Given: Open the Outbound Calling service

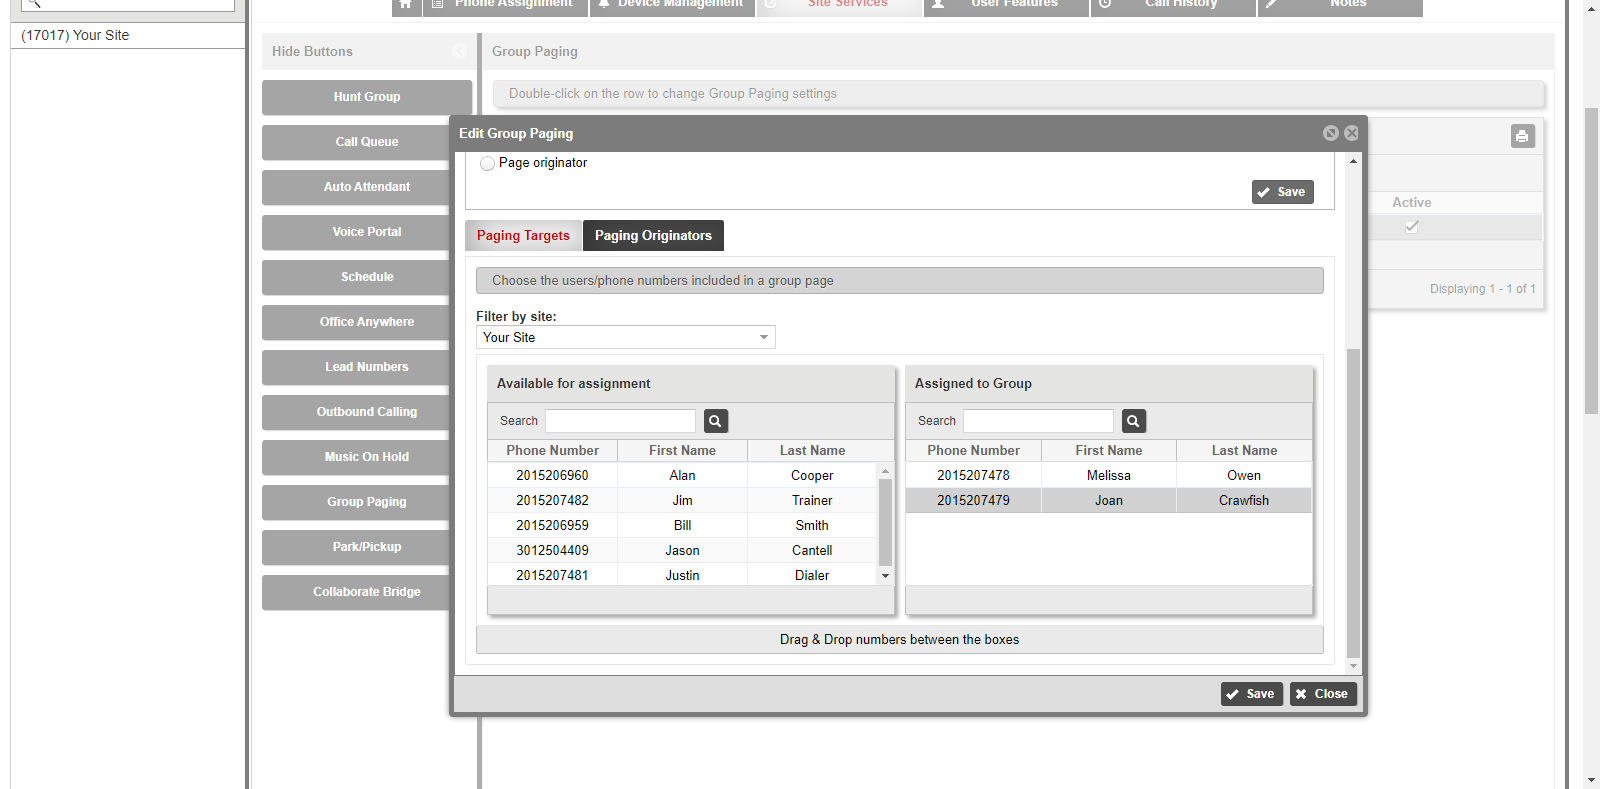Looking at the screenshot, I should click(x=356, y=412).
